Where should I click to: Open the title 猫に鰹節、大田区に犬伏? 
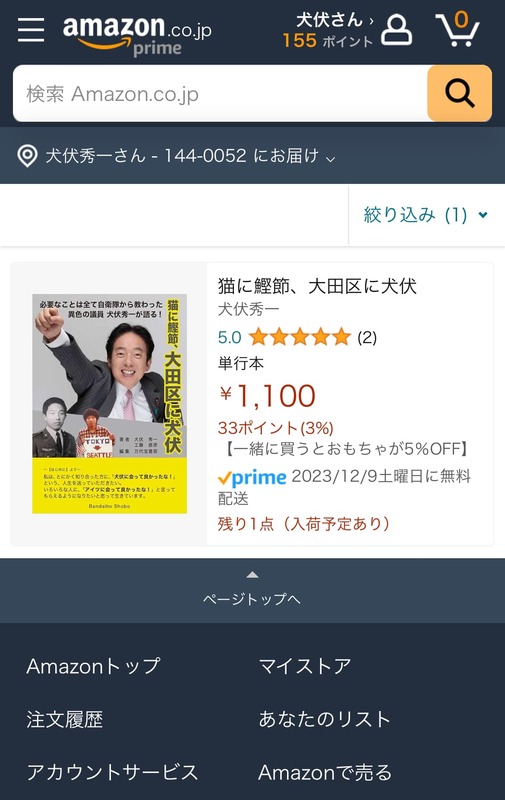point(317,286)
